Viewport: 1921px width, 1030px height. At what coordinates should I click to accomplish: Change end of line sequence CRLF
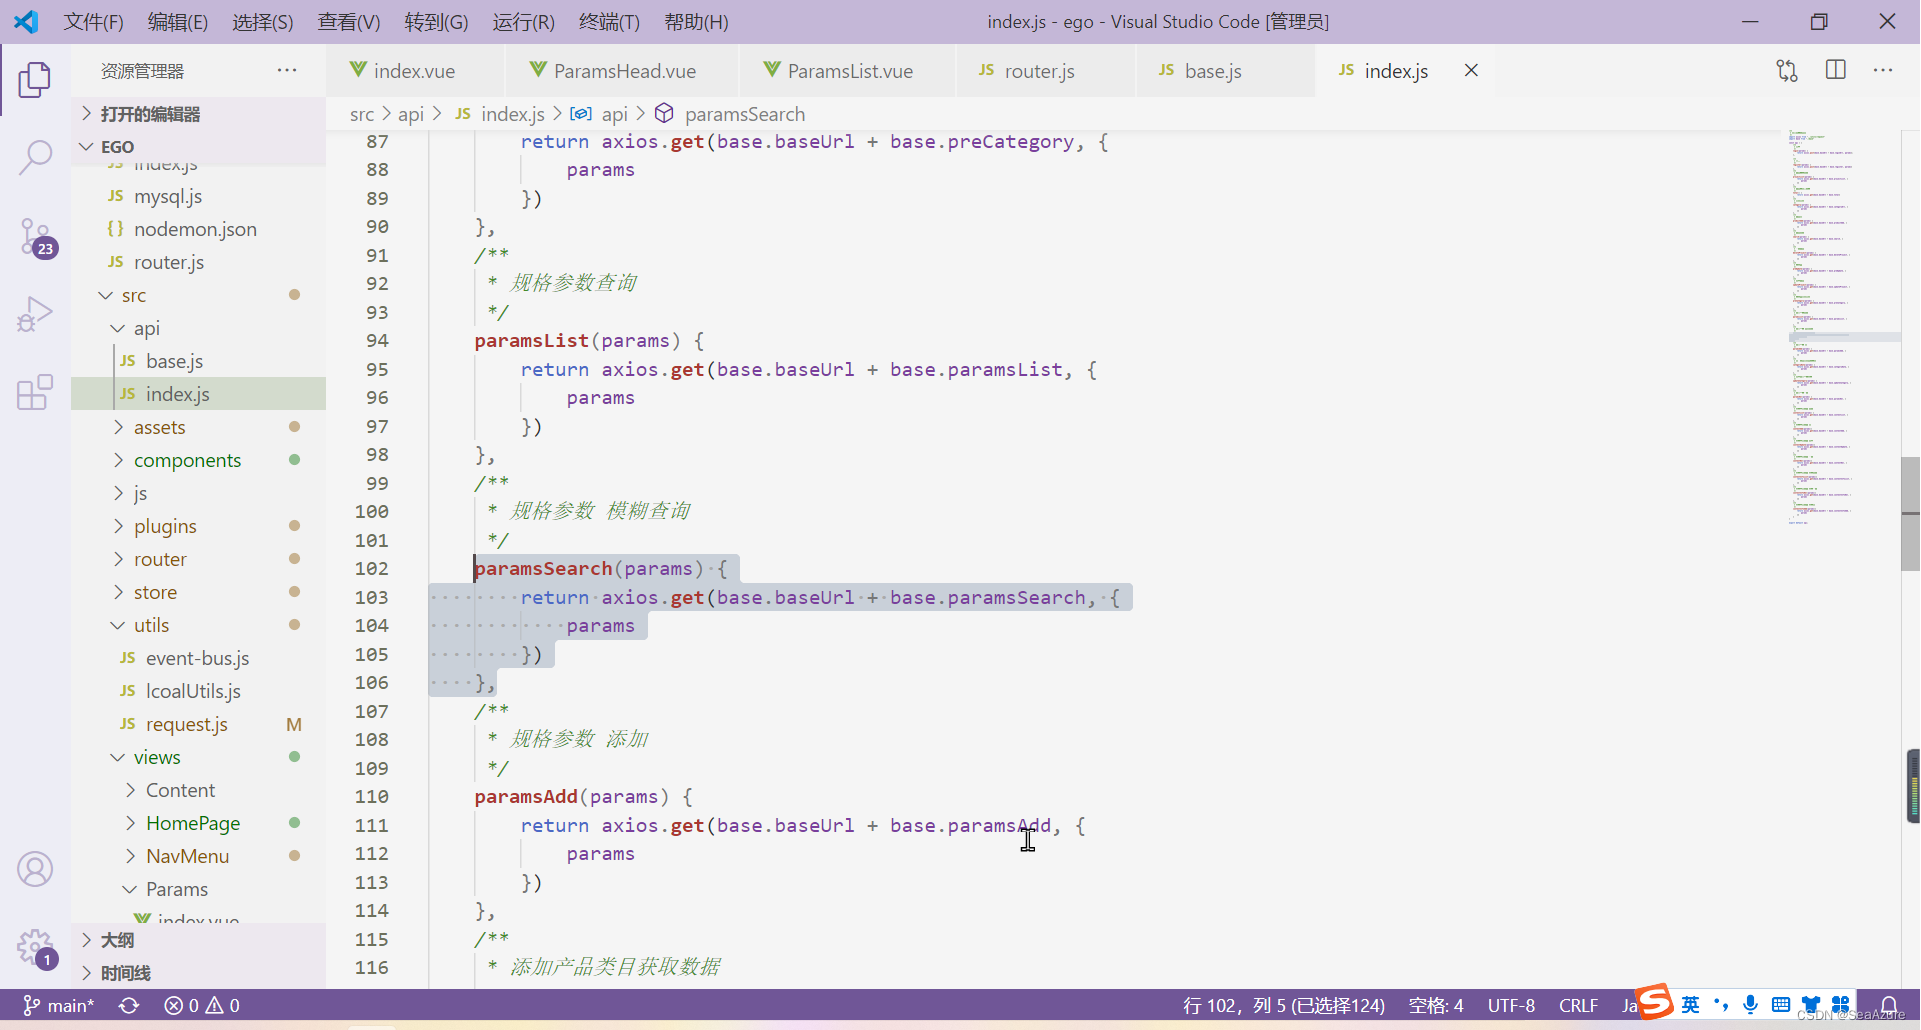[1578, 1005]
